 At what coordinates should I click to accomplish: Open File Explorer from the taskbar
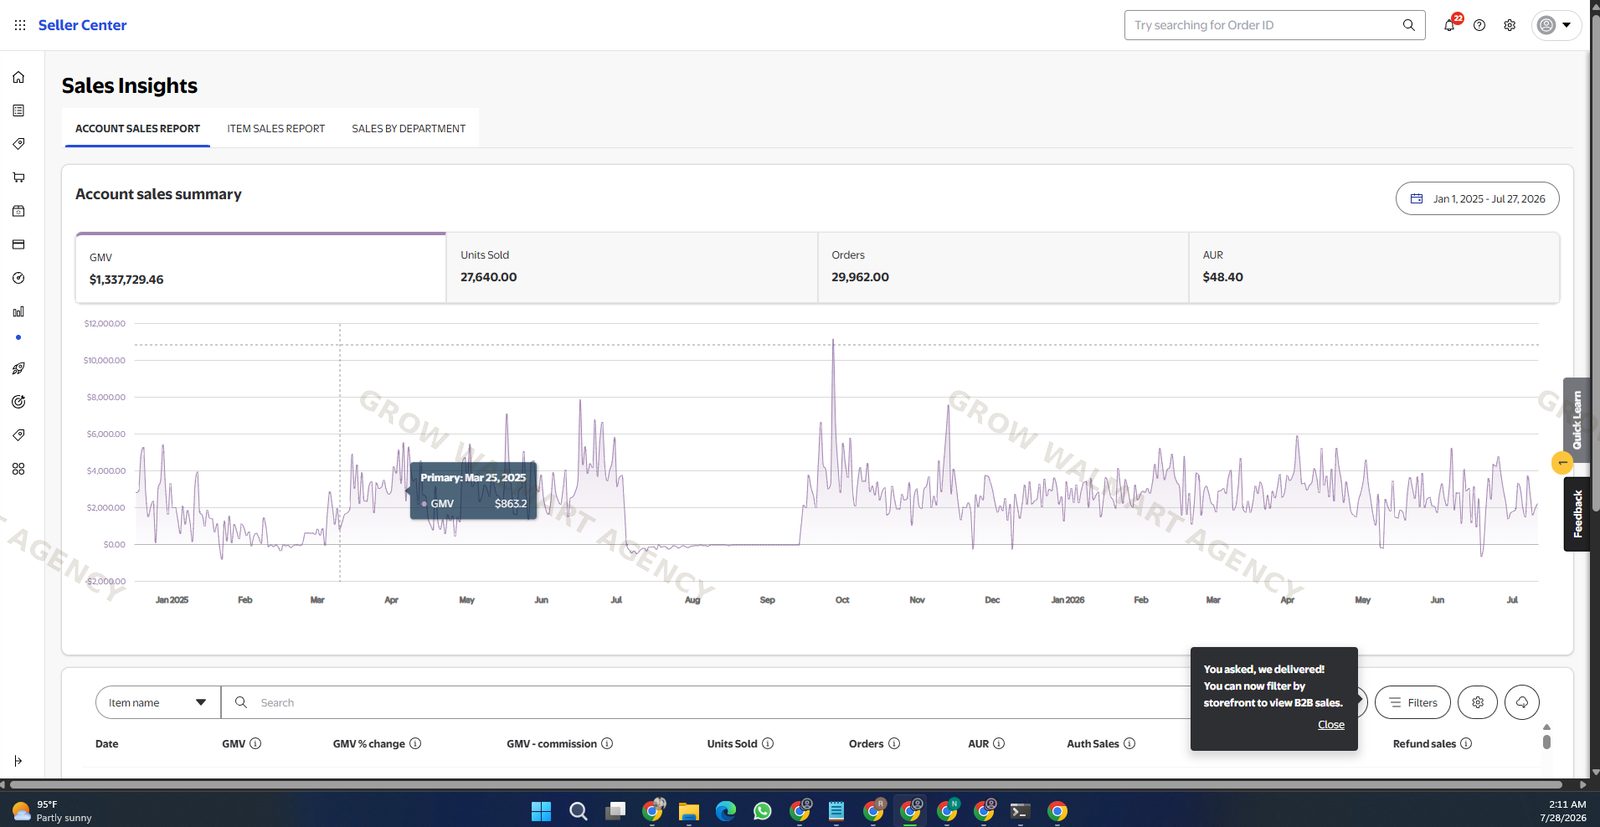tap(689, 811)
